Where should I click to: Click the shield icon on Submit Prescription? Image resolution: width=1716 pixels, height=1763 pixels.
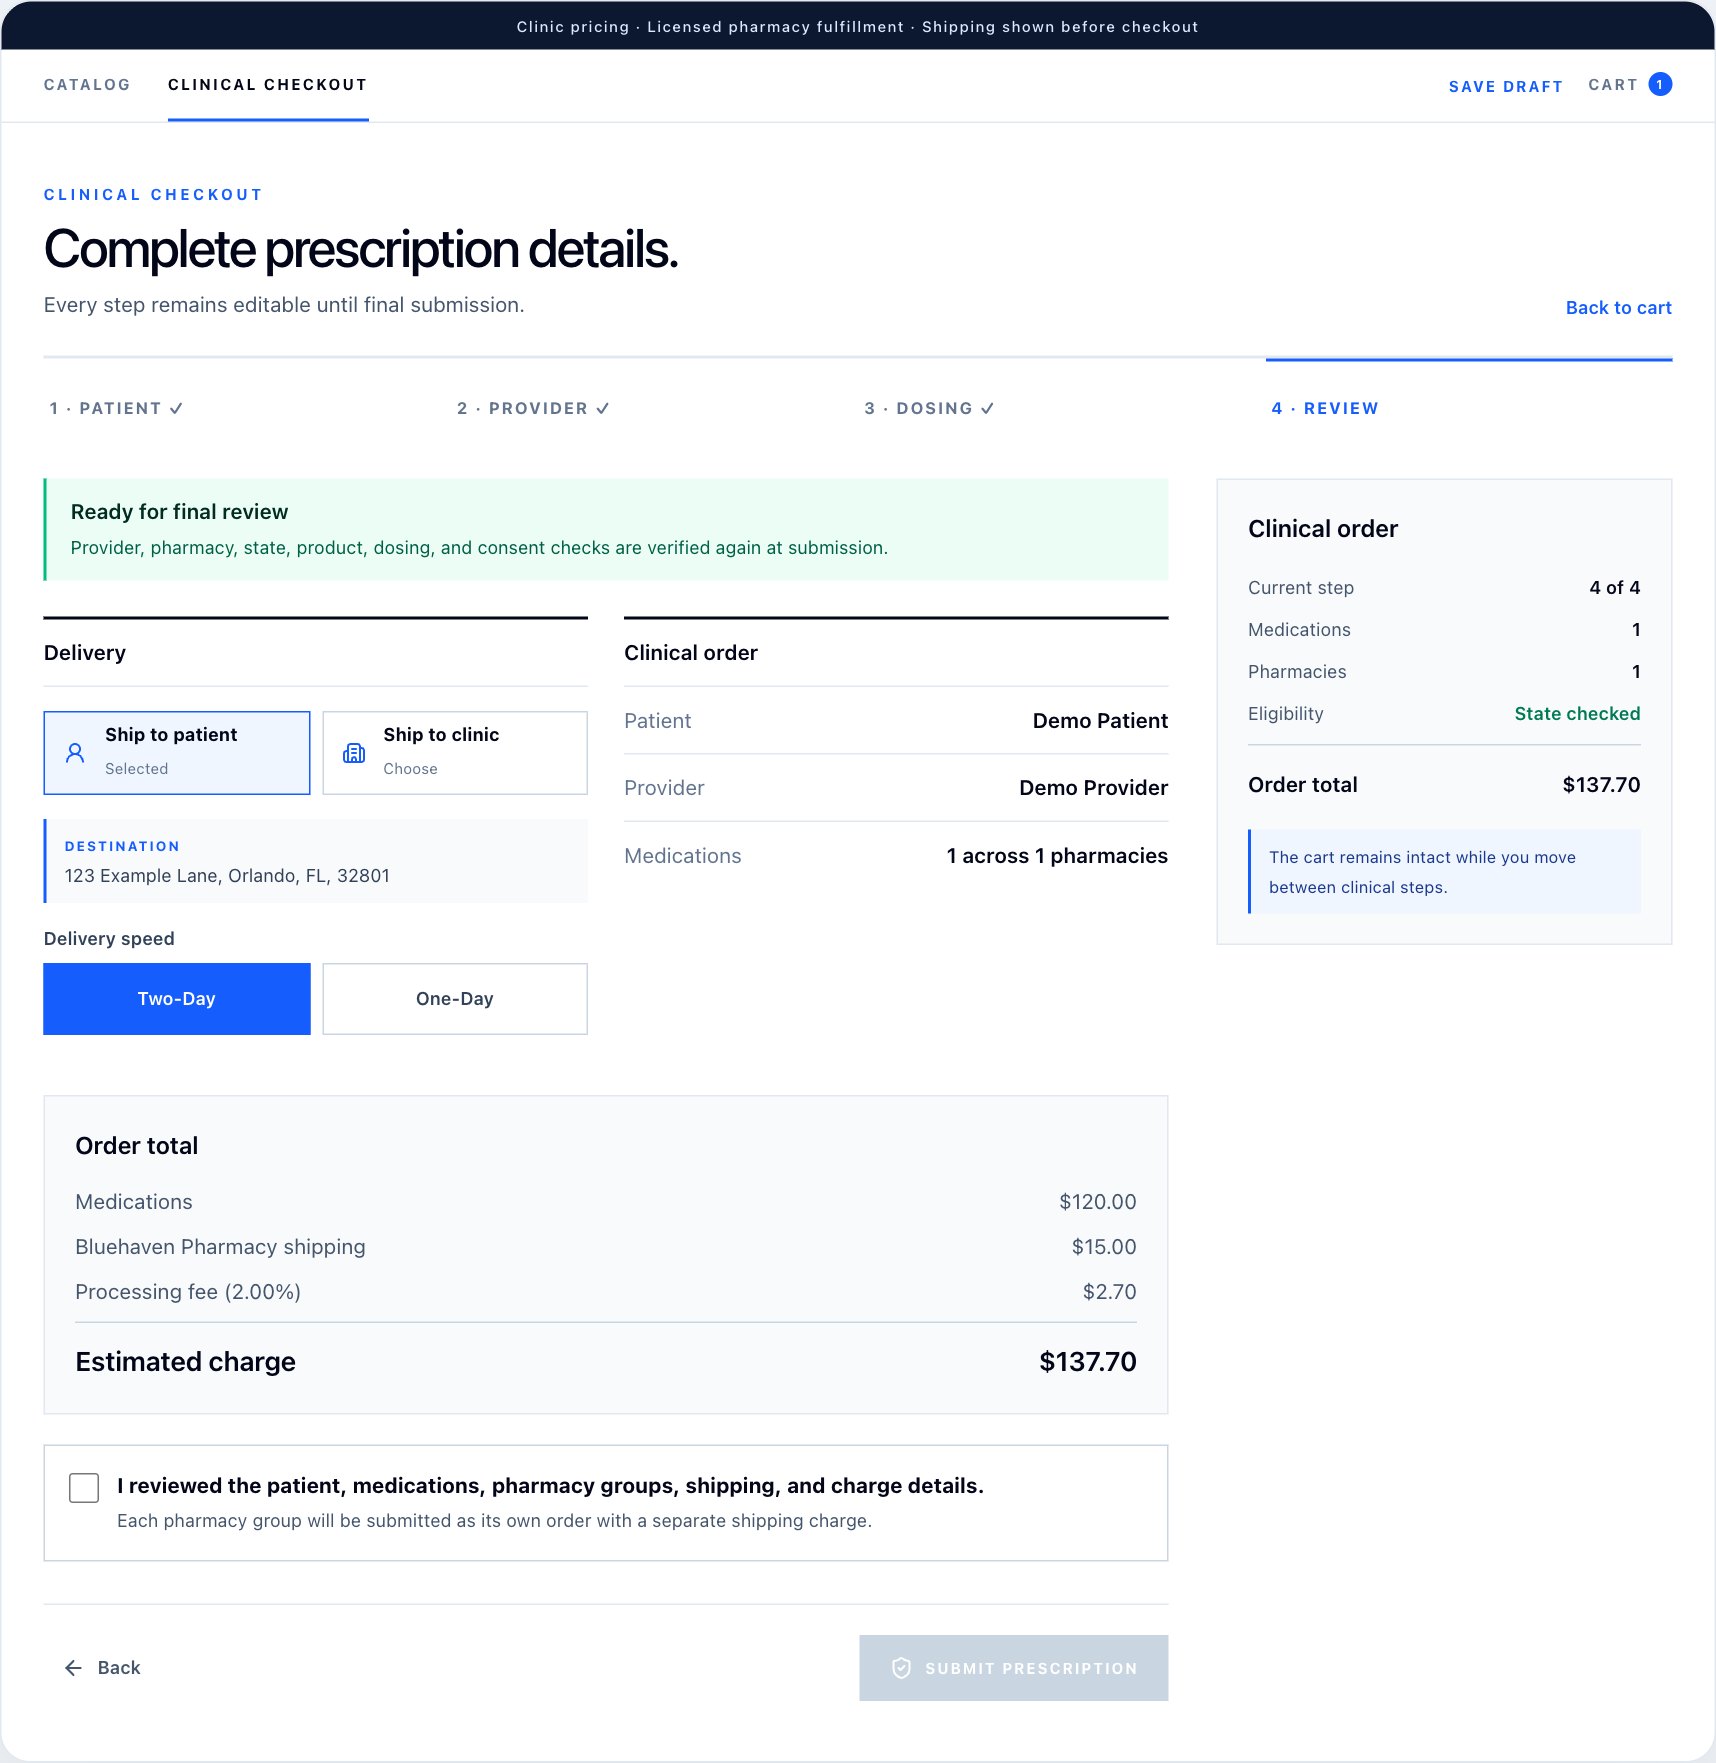pyautogui.click(x=901, y=1667)
